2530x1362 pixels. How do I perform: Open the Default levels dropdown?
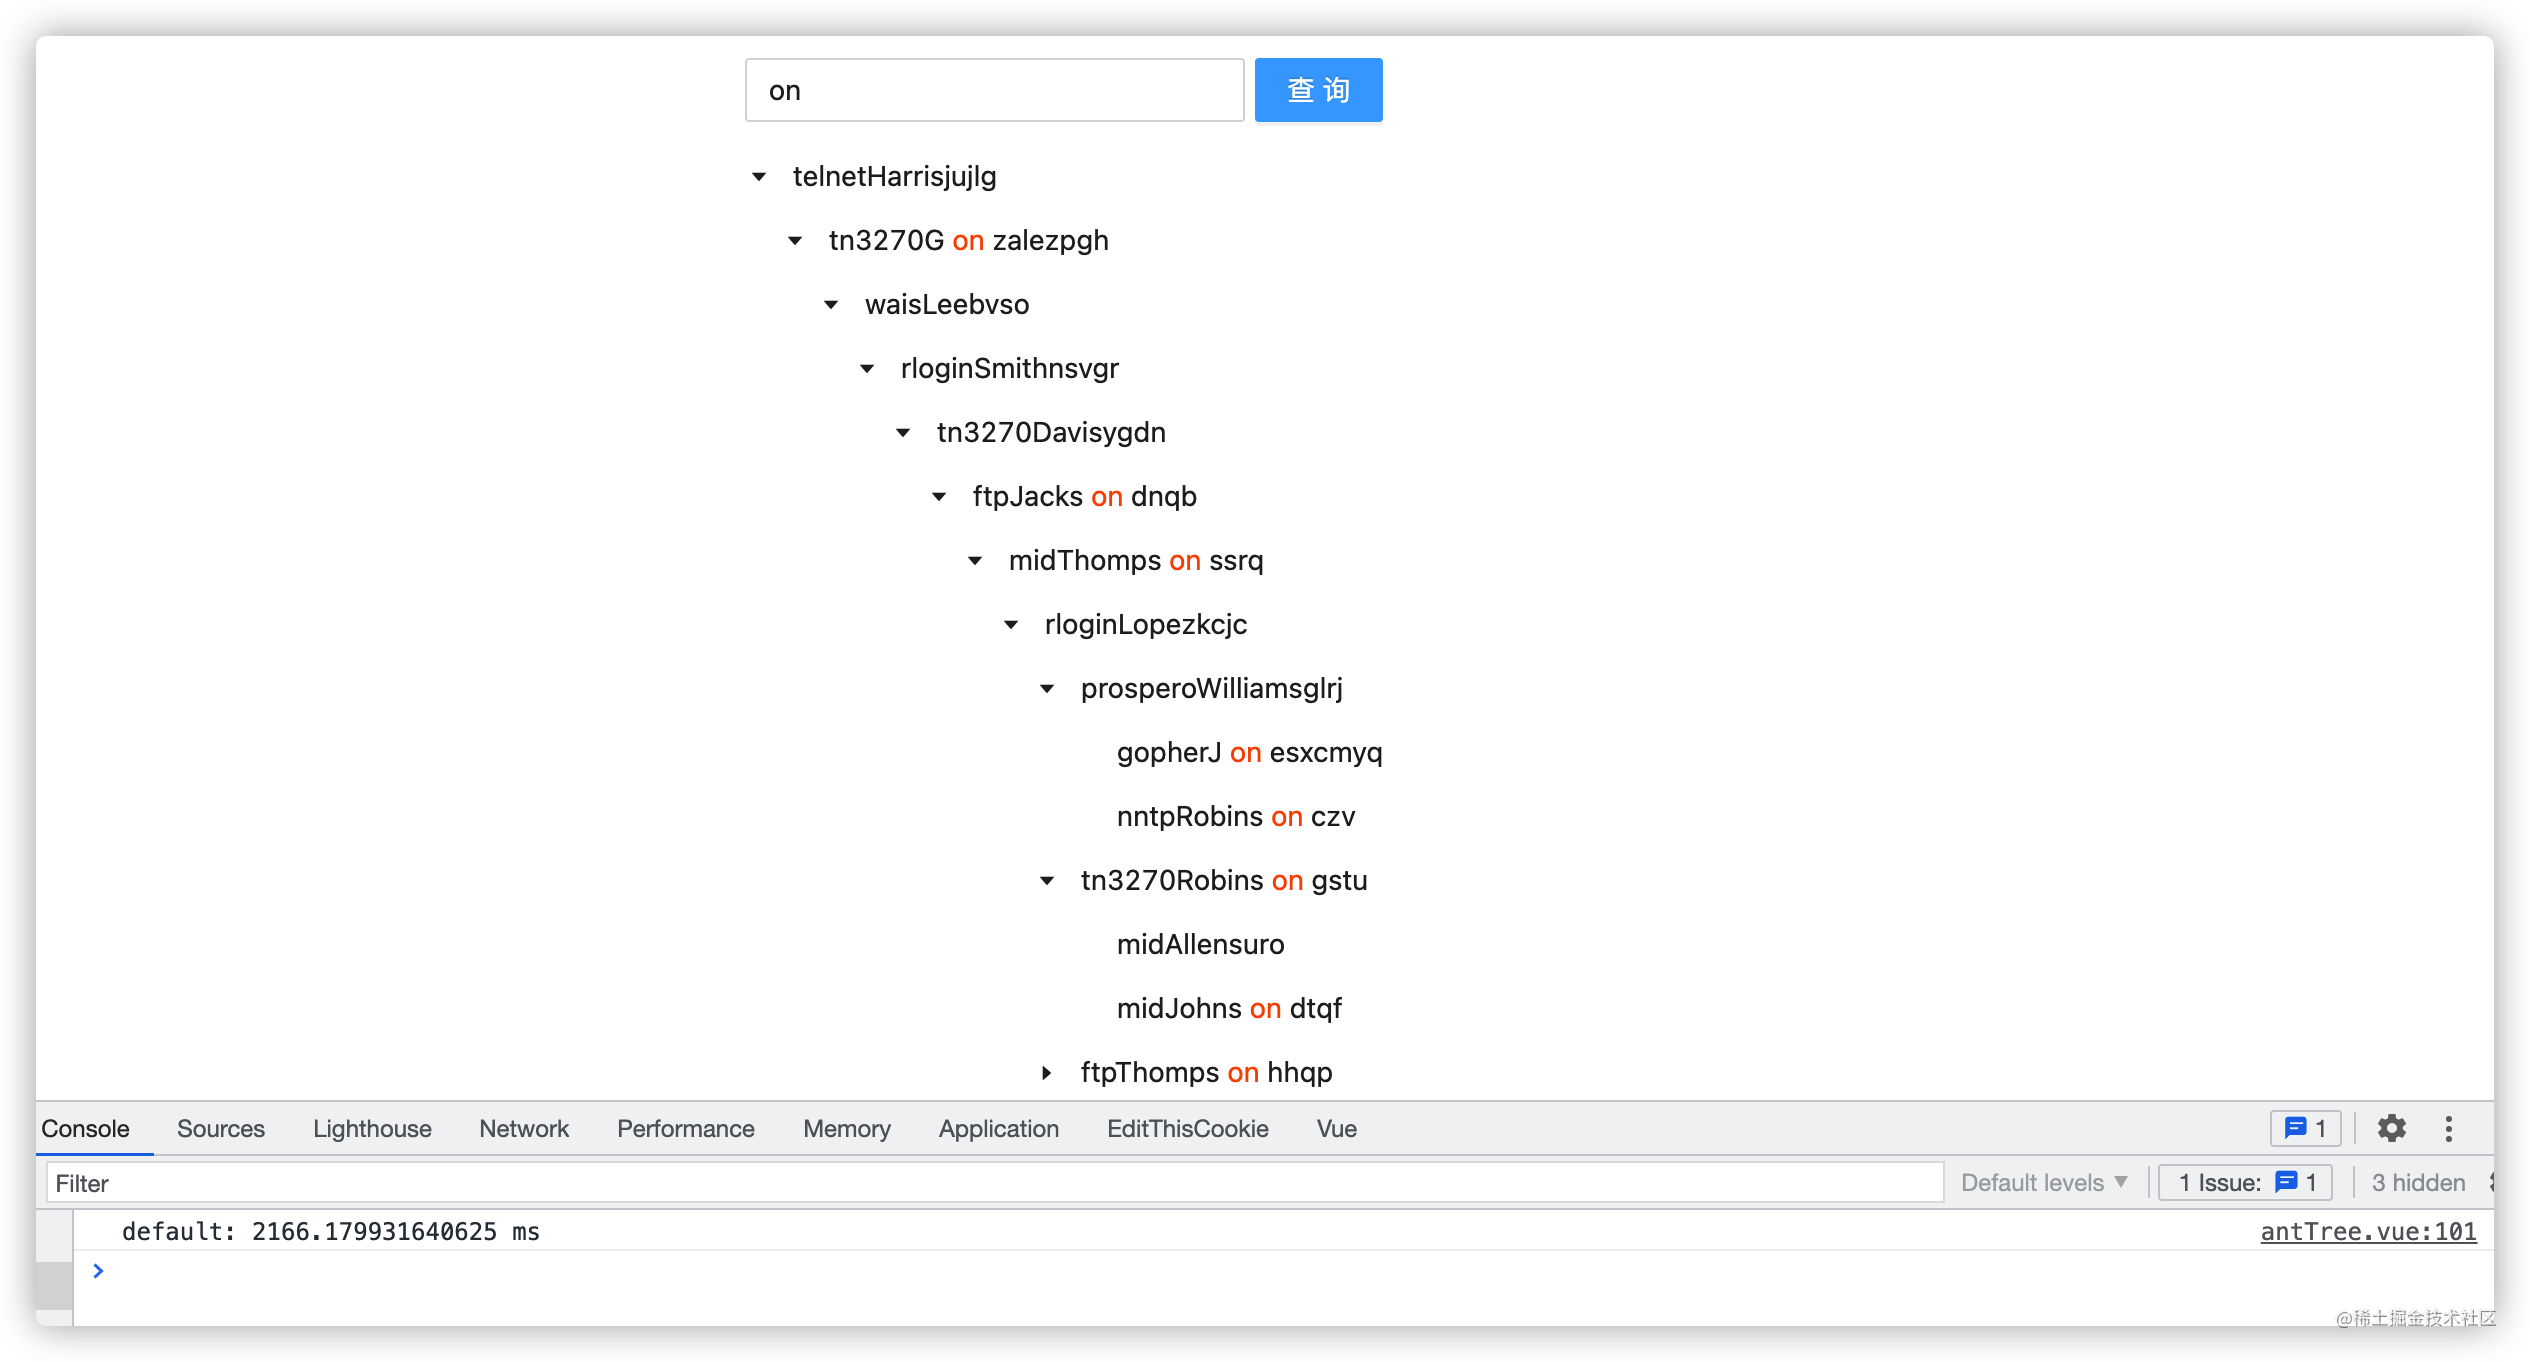(x=2043, y=1182)
